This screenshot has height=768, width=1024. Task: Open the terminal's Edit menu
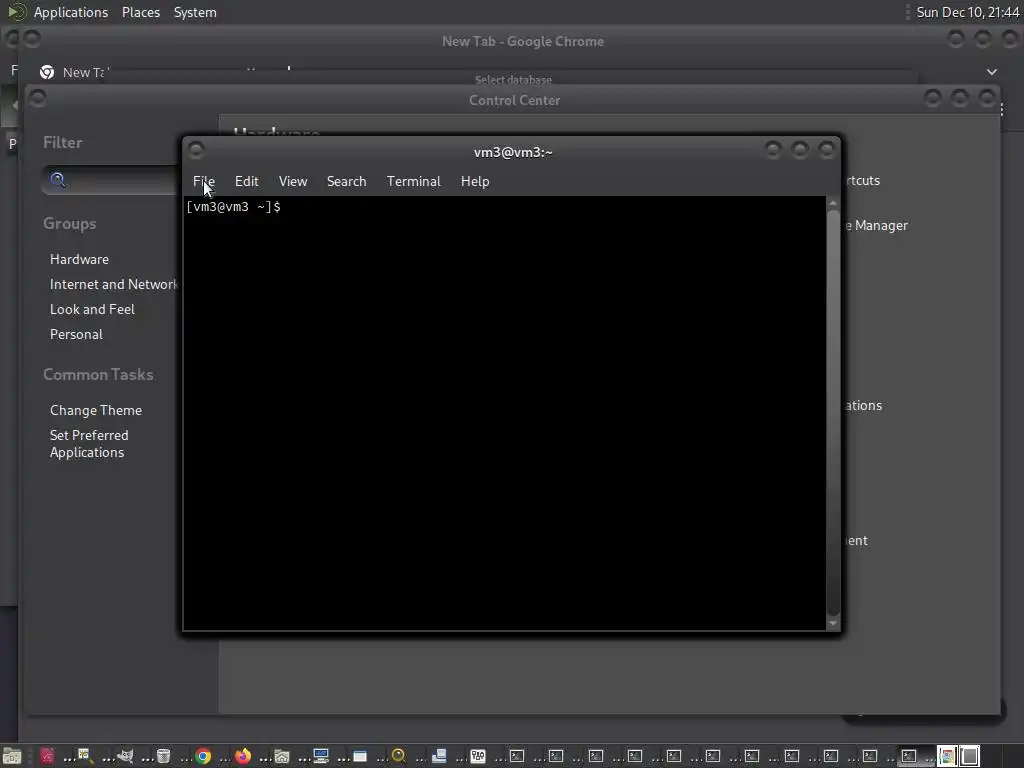click(x=247, y=182)
